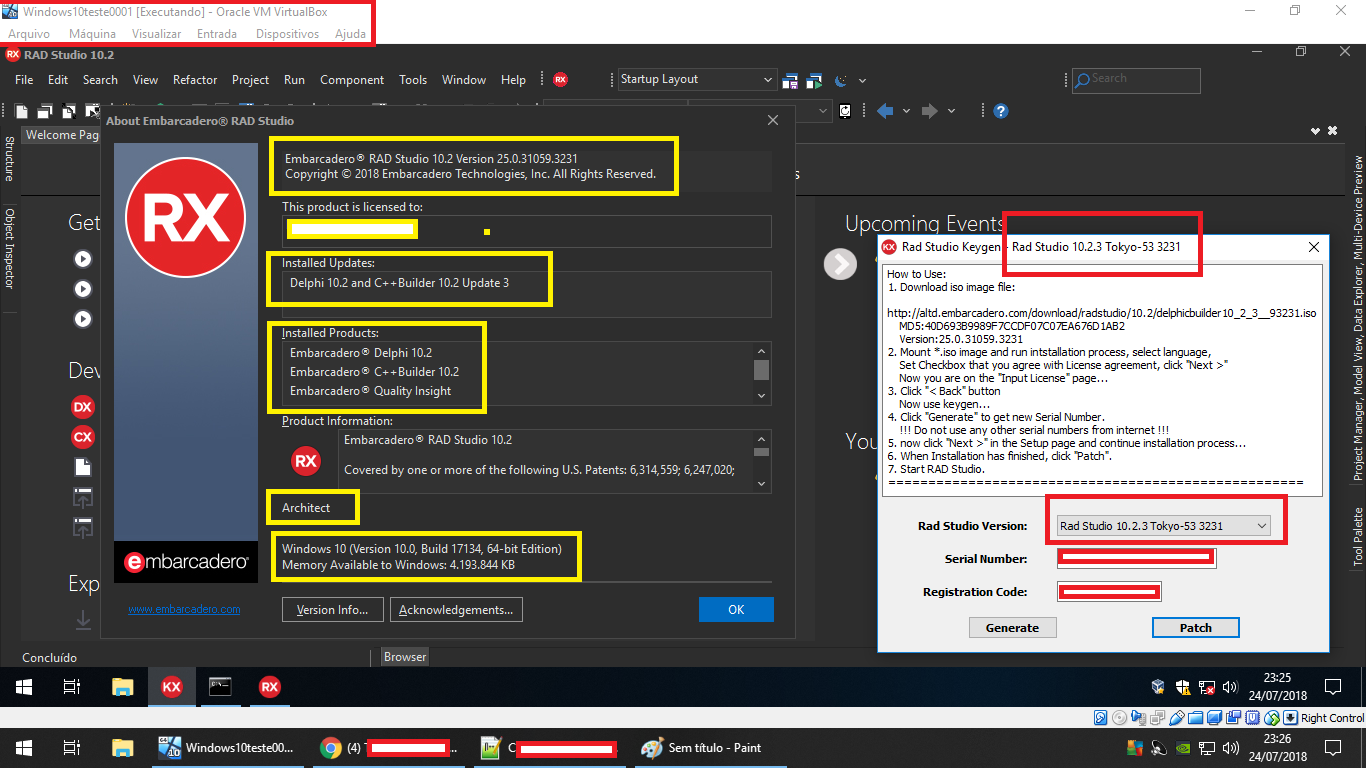Screen dimensions: 1366x768
Task: Click the dark theme moon icon
Action: 841,80
